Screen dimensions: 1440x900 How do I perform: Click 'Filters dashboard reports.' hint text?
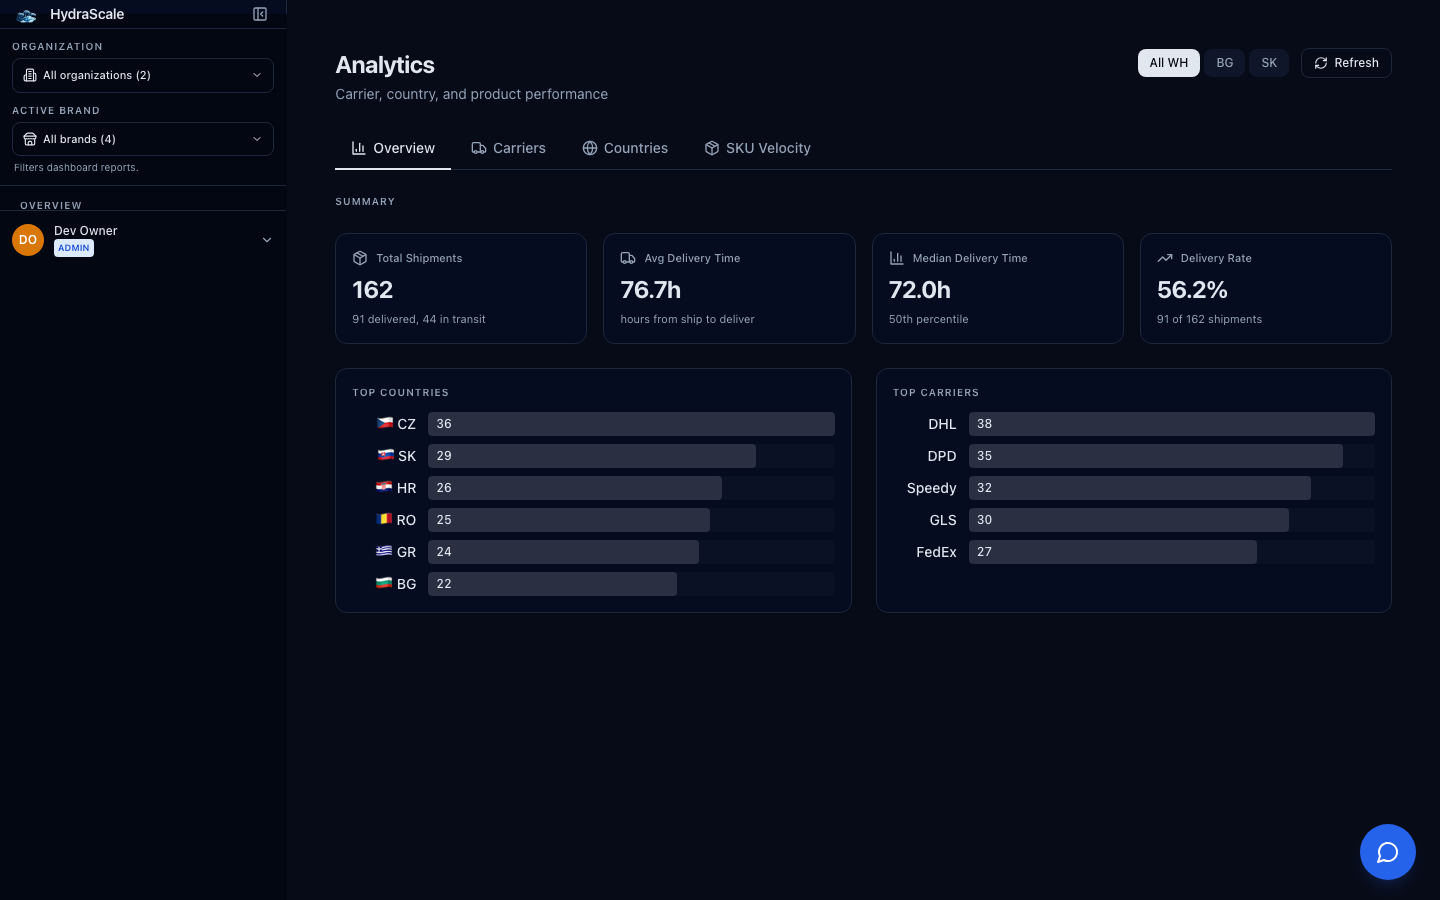tap(76, 168)
